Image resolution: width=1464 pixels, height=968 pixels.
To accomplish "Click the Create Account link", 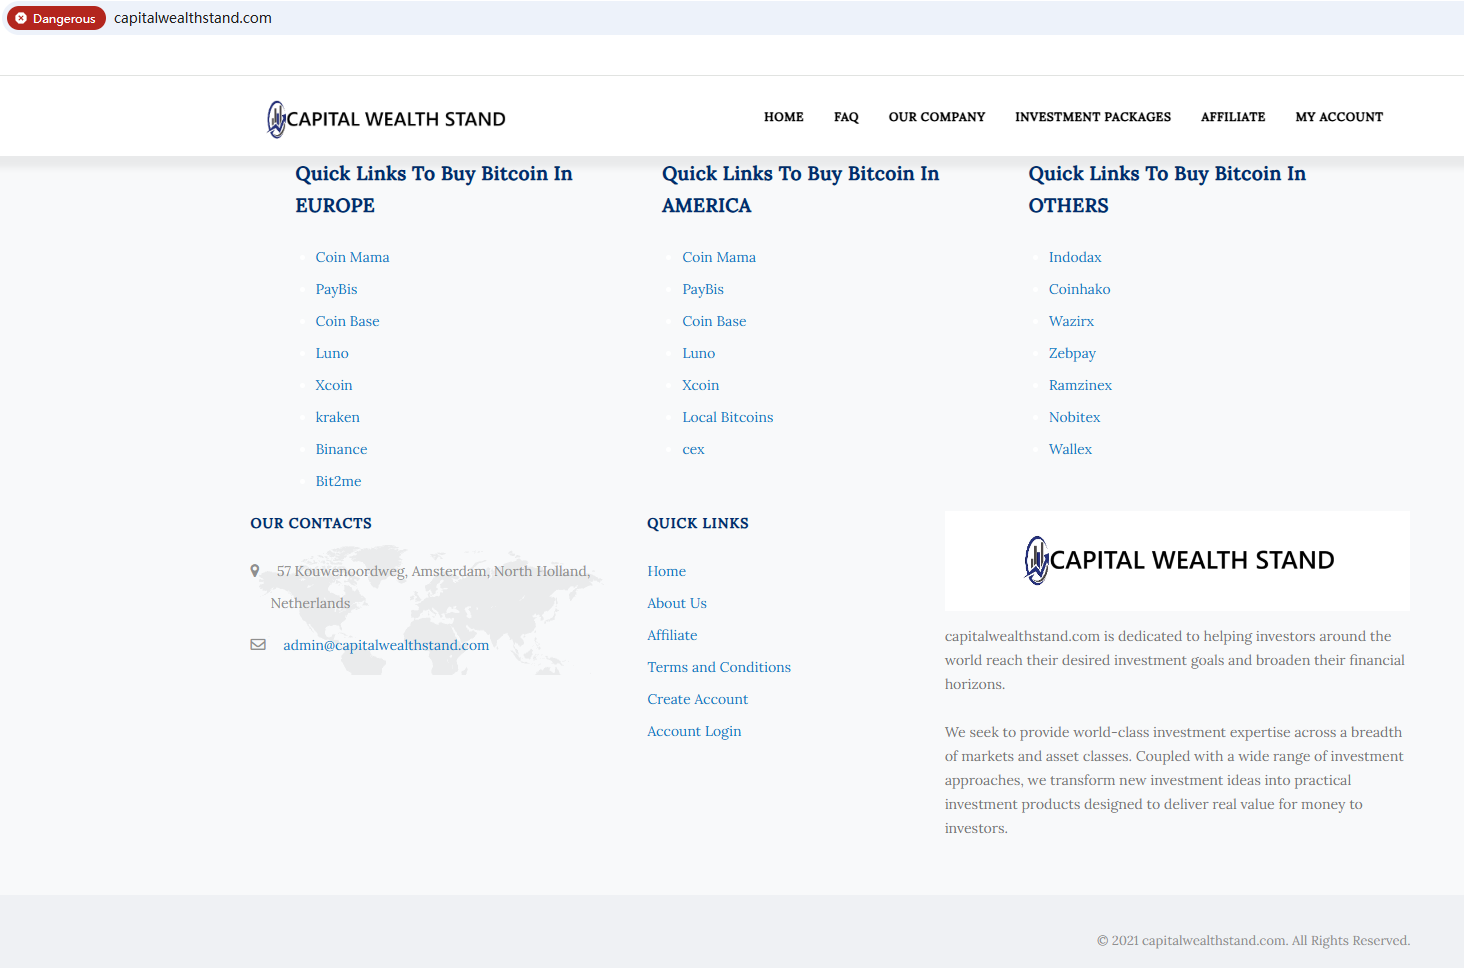I will [x=698, y=699].
